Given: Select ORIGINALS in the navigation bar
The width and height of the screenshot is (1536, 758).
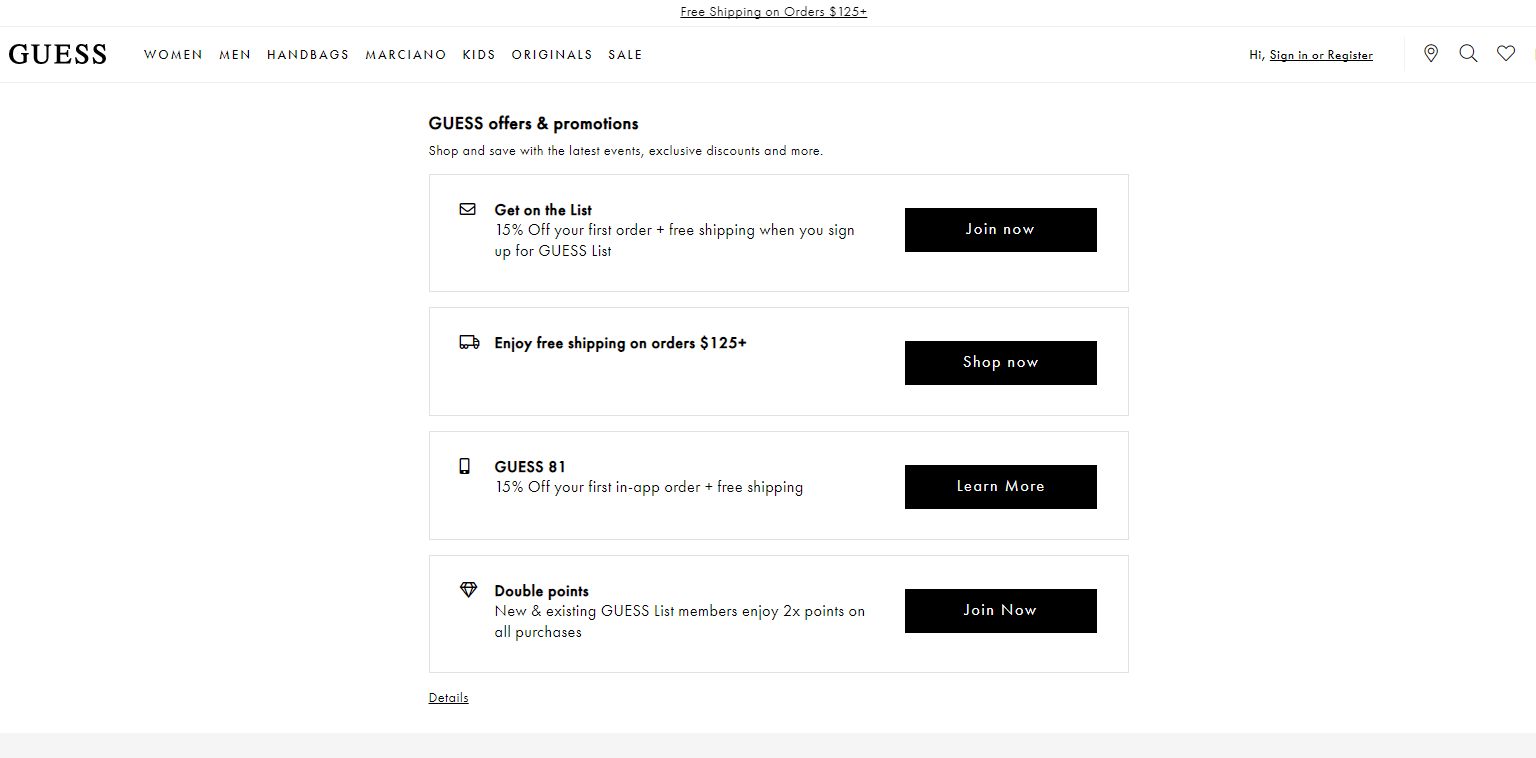Looking at the screenshot, I should (552, 55).
